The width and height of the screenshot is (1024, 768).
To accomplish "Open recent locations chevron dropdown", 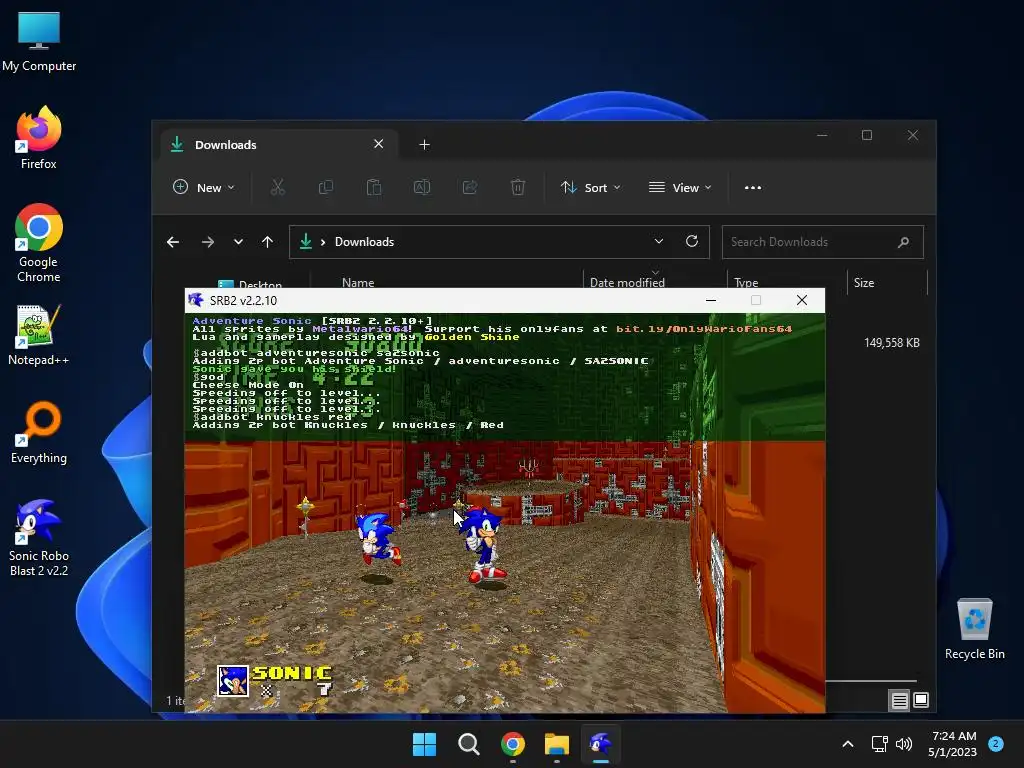I will [x=238, y=242].
